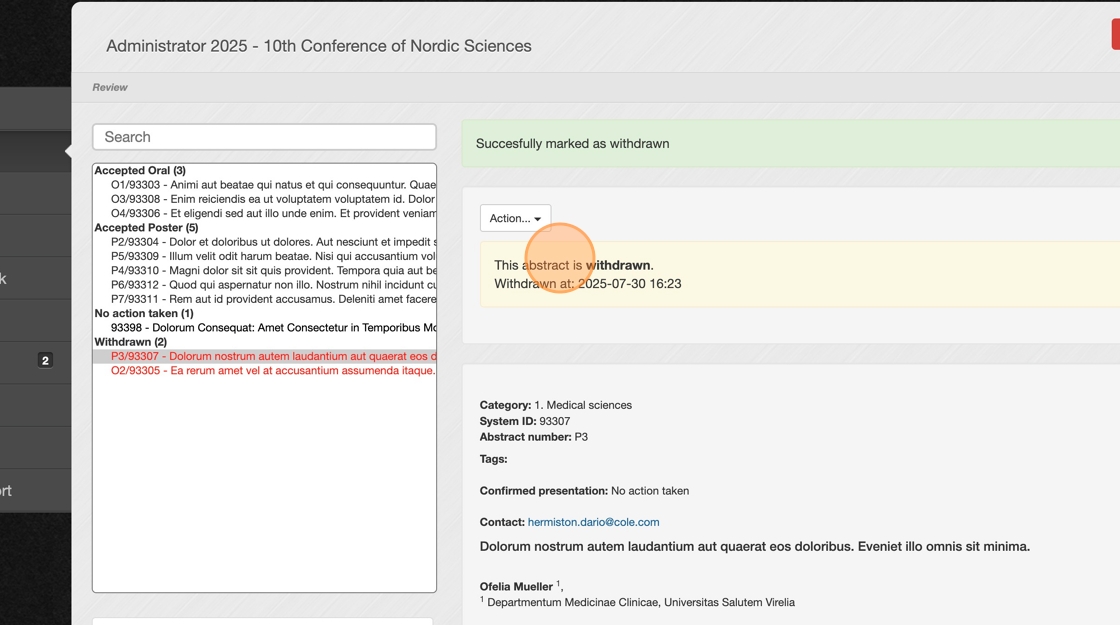Select poster abstract P5/93309 Illum velit

(x=273, y=256)
